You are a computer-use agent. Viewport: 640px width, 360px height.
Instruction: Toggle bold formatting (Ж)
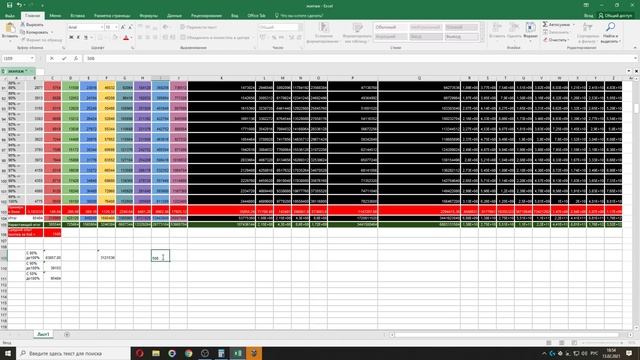click(x=71, y=38)
